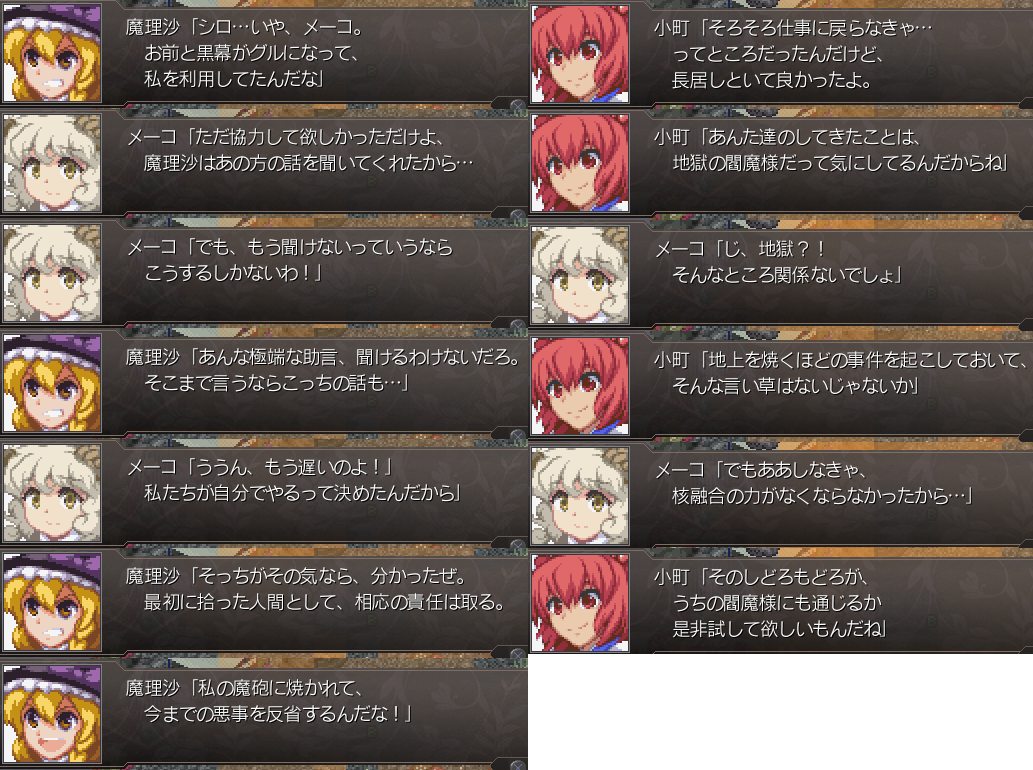Select Meeko's portrait next to 'ううん、もう遅いのよ'
Image resolution: width=1033 pixels, height=770 pixels.
tap(52, 493)
